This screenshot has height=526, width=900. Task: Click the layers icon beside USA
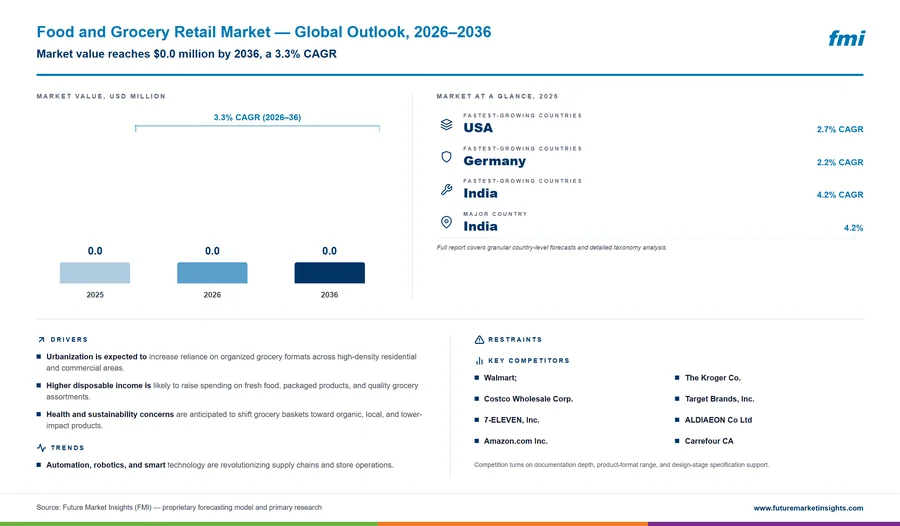point(446,124)
